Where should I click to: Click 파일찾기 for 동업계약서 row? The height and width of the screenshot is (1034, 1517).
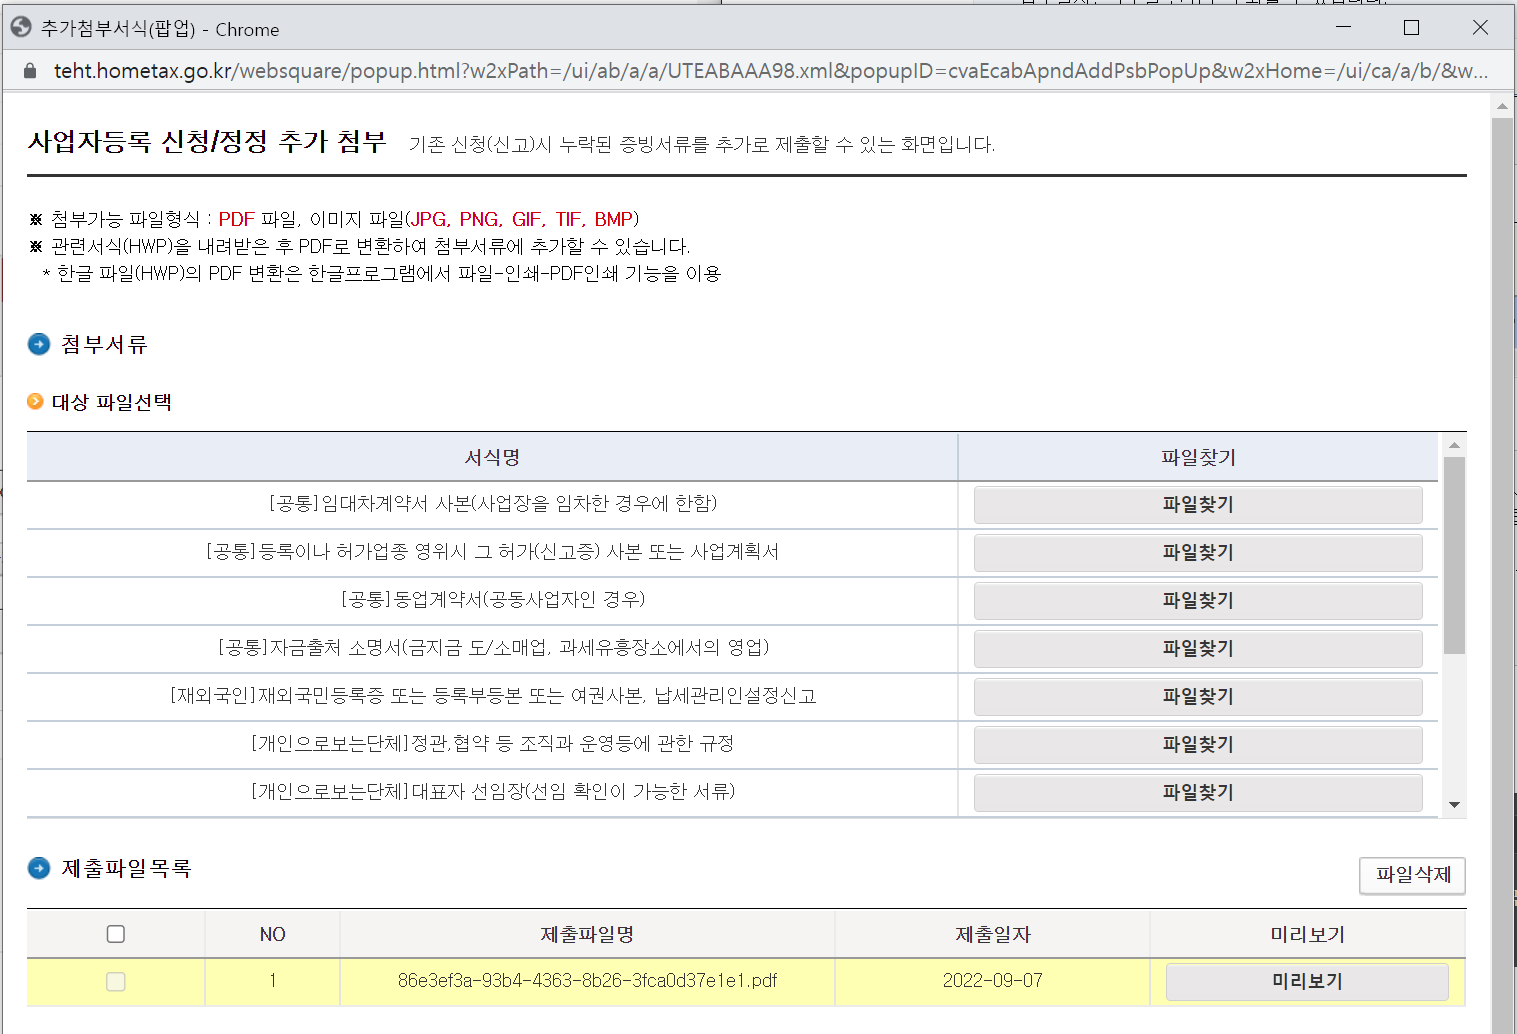pyautogui.click(x=1197, y=601)
